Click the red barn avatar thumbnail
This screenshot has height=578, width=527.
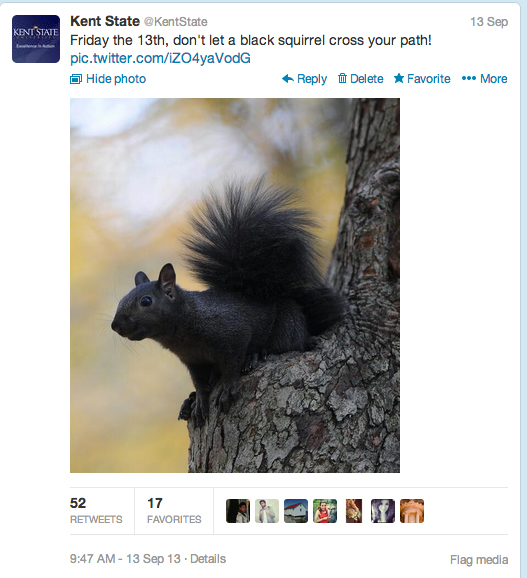click(296, 511)
